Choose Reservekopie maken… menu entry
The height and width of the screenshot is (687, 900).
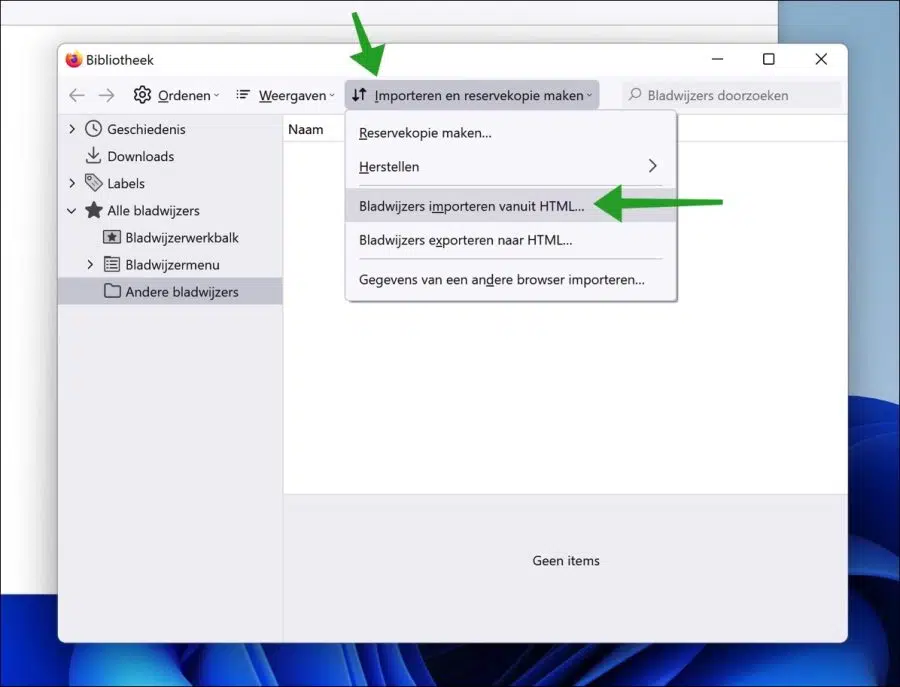coord(510,133)
